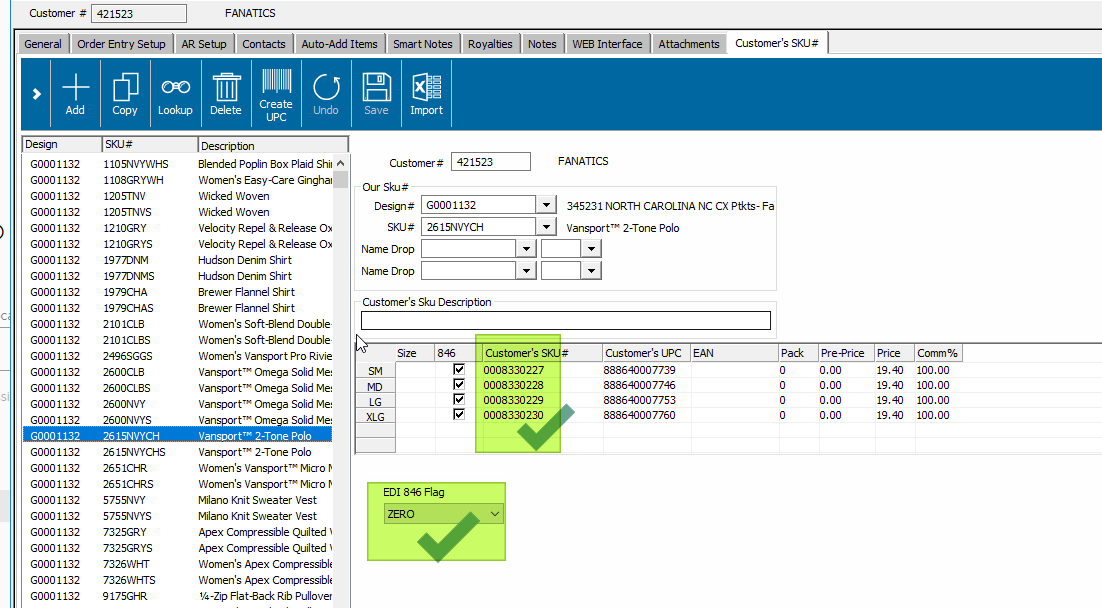The height and width of the screenshot is (608, 1102).
Task: Sort list by Design column header
Action: coord(62,144)
